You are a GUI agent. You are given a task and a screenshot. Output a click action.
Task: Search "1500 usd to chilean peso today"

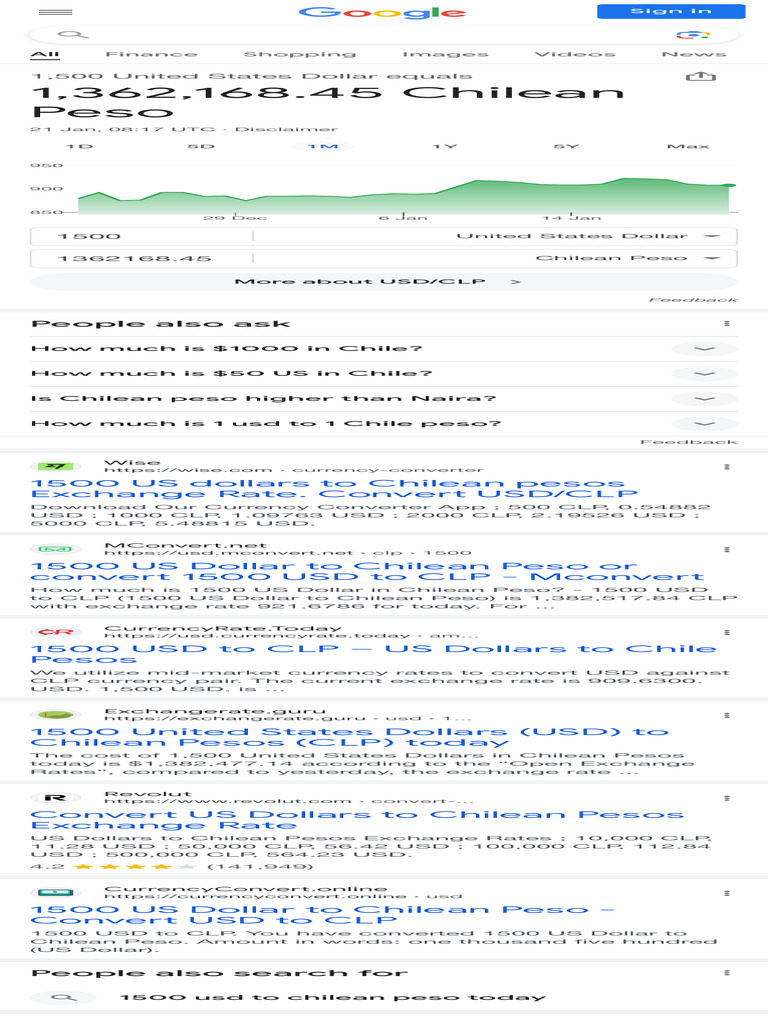click(332, 998)
